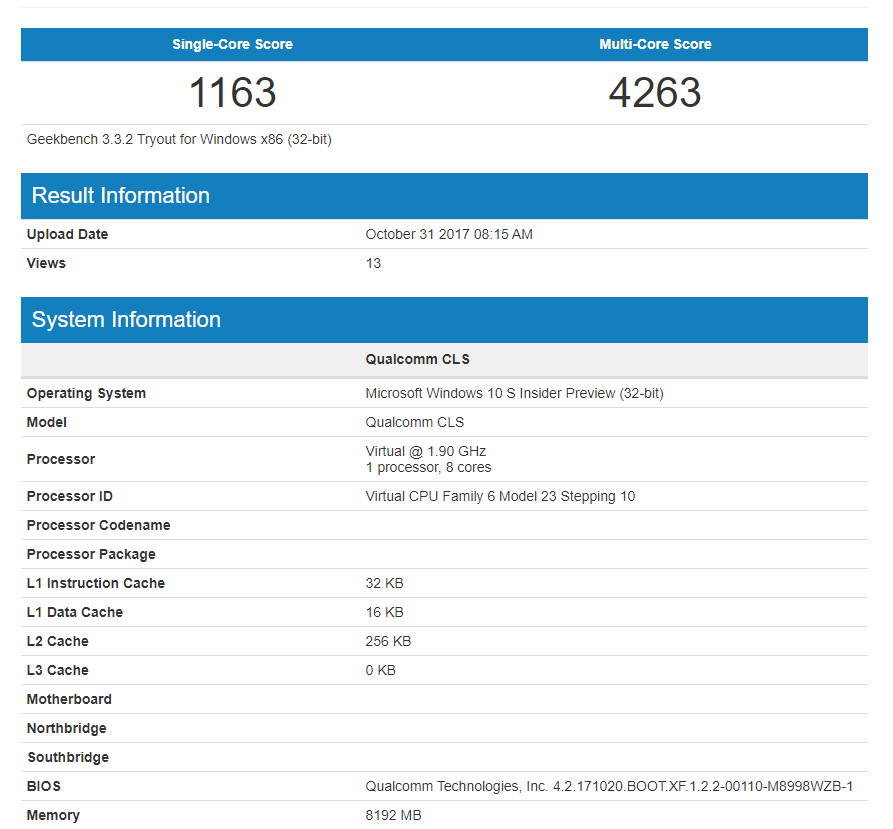The height and width of the screenshot is (829, 893).
Task: Select the 8192 MB memory value
Action: tap(394, 816)
